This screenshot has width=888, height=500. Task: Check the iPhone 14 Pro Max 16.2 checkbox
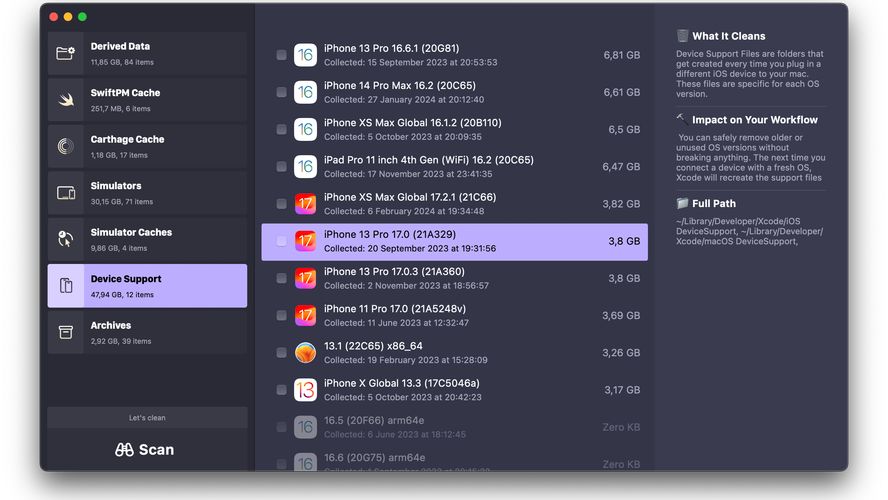[x=281, y=92]
